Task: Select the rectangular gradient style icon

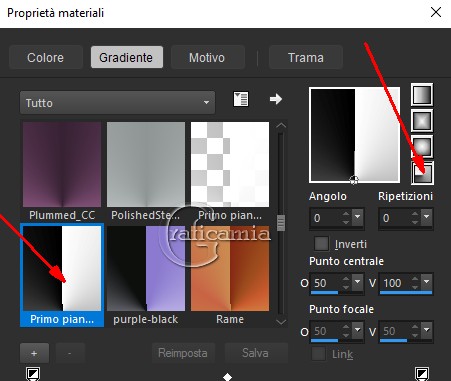Action: [422, 121]
